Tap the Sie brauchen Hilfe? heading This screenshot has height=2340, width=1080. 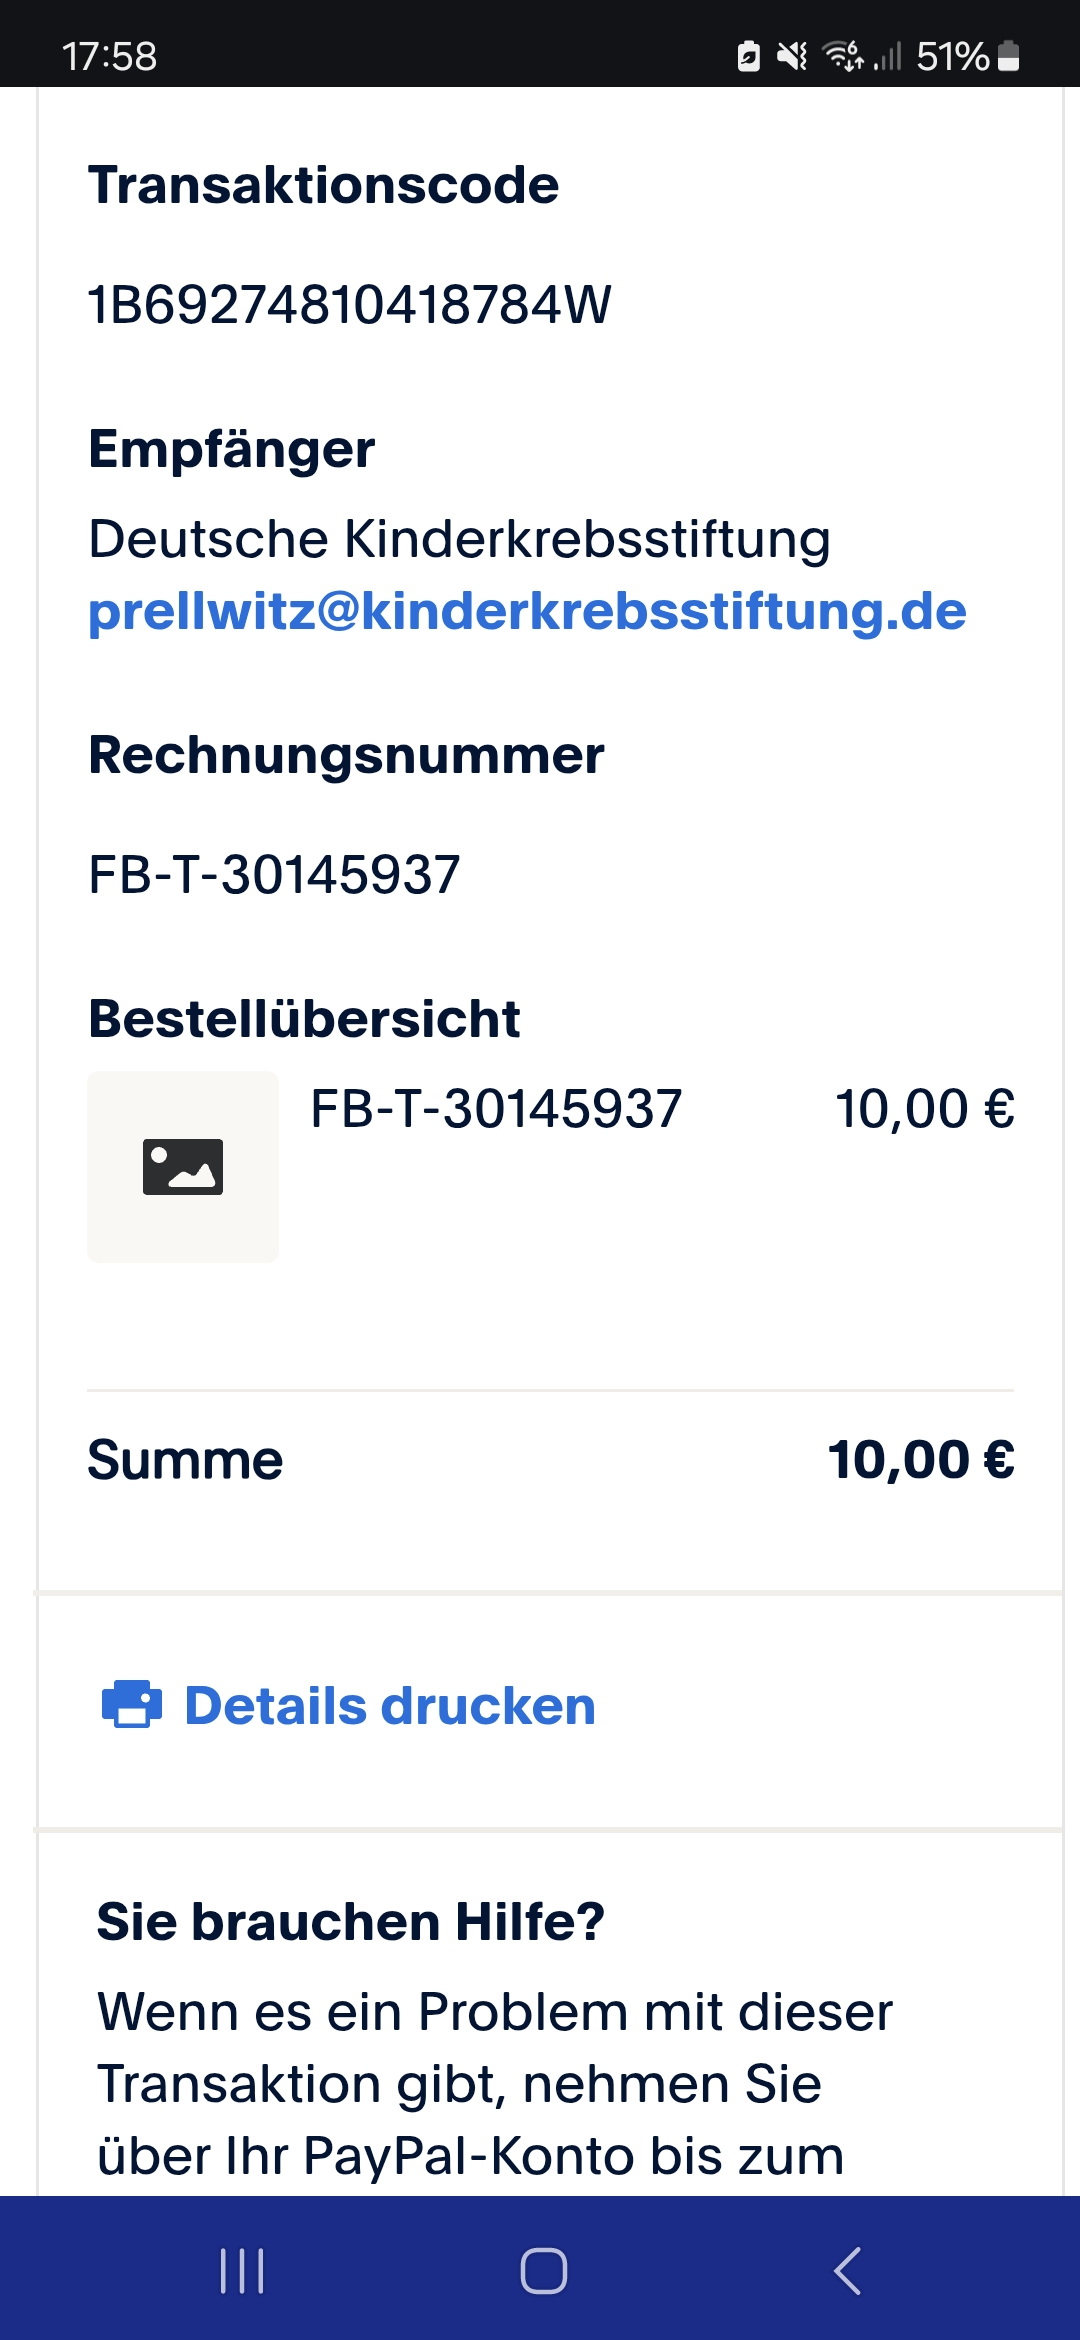click(x=350, y=1921)
